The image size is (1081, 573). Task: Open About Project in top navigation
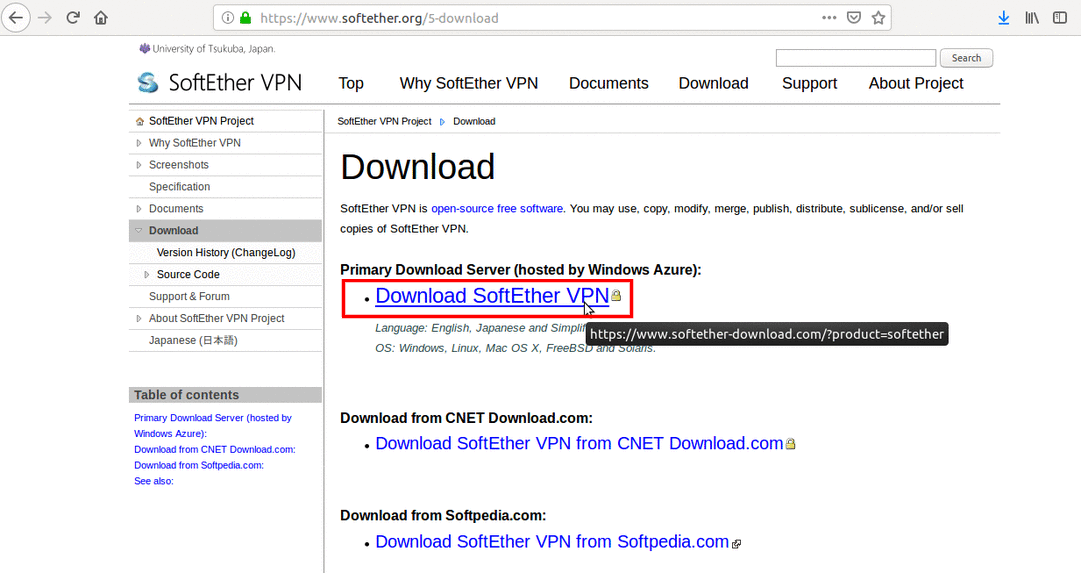coord(916,83)
